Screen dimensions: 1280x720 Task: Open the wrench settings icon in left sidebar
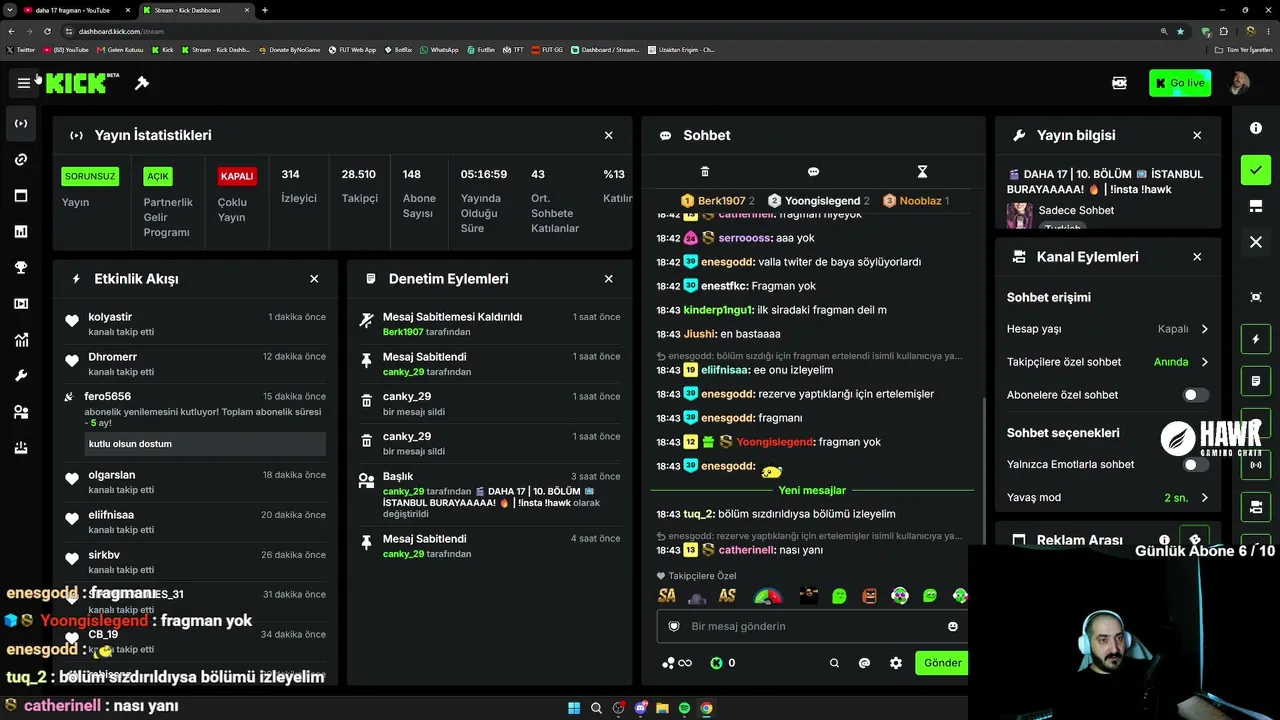(x=21, y=376)
